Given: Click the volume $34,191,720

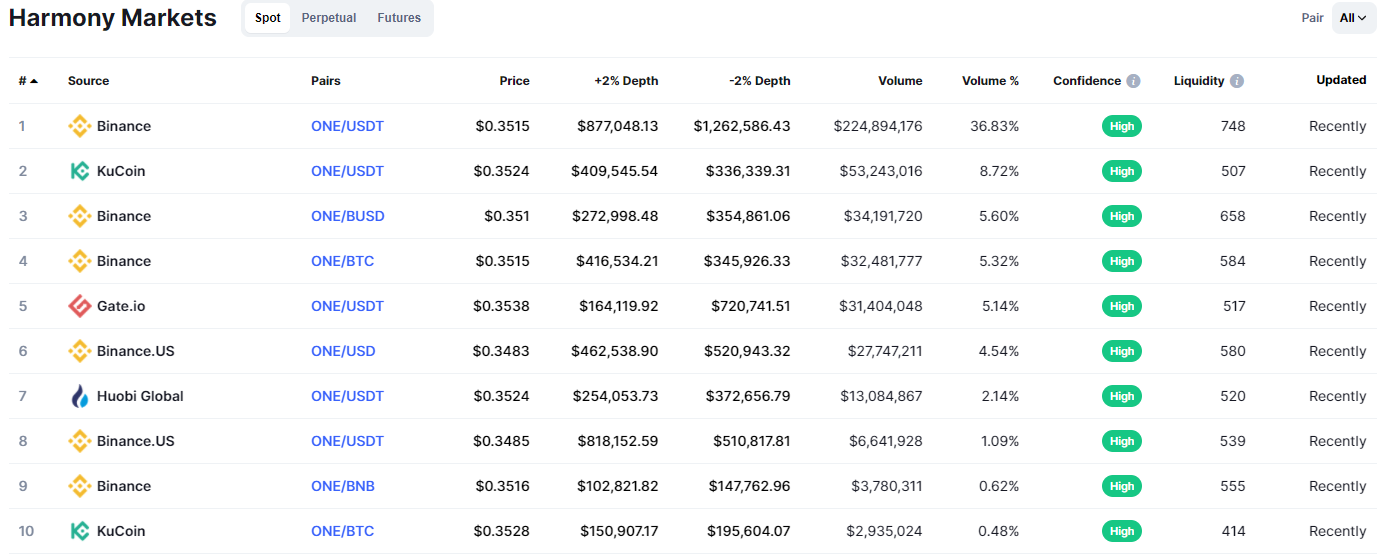Looking at the screenshot, I should pyautogui.click(x=881, y=216).
